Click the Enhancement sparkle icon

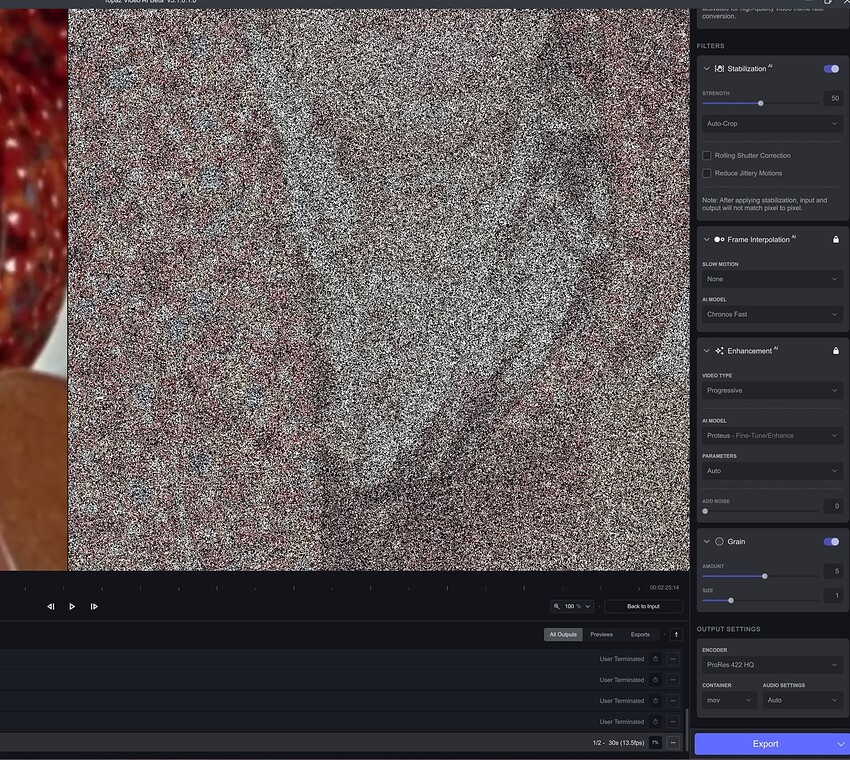tap(719, 351)
